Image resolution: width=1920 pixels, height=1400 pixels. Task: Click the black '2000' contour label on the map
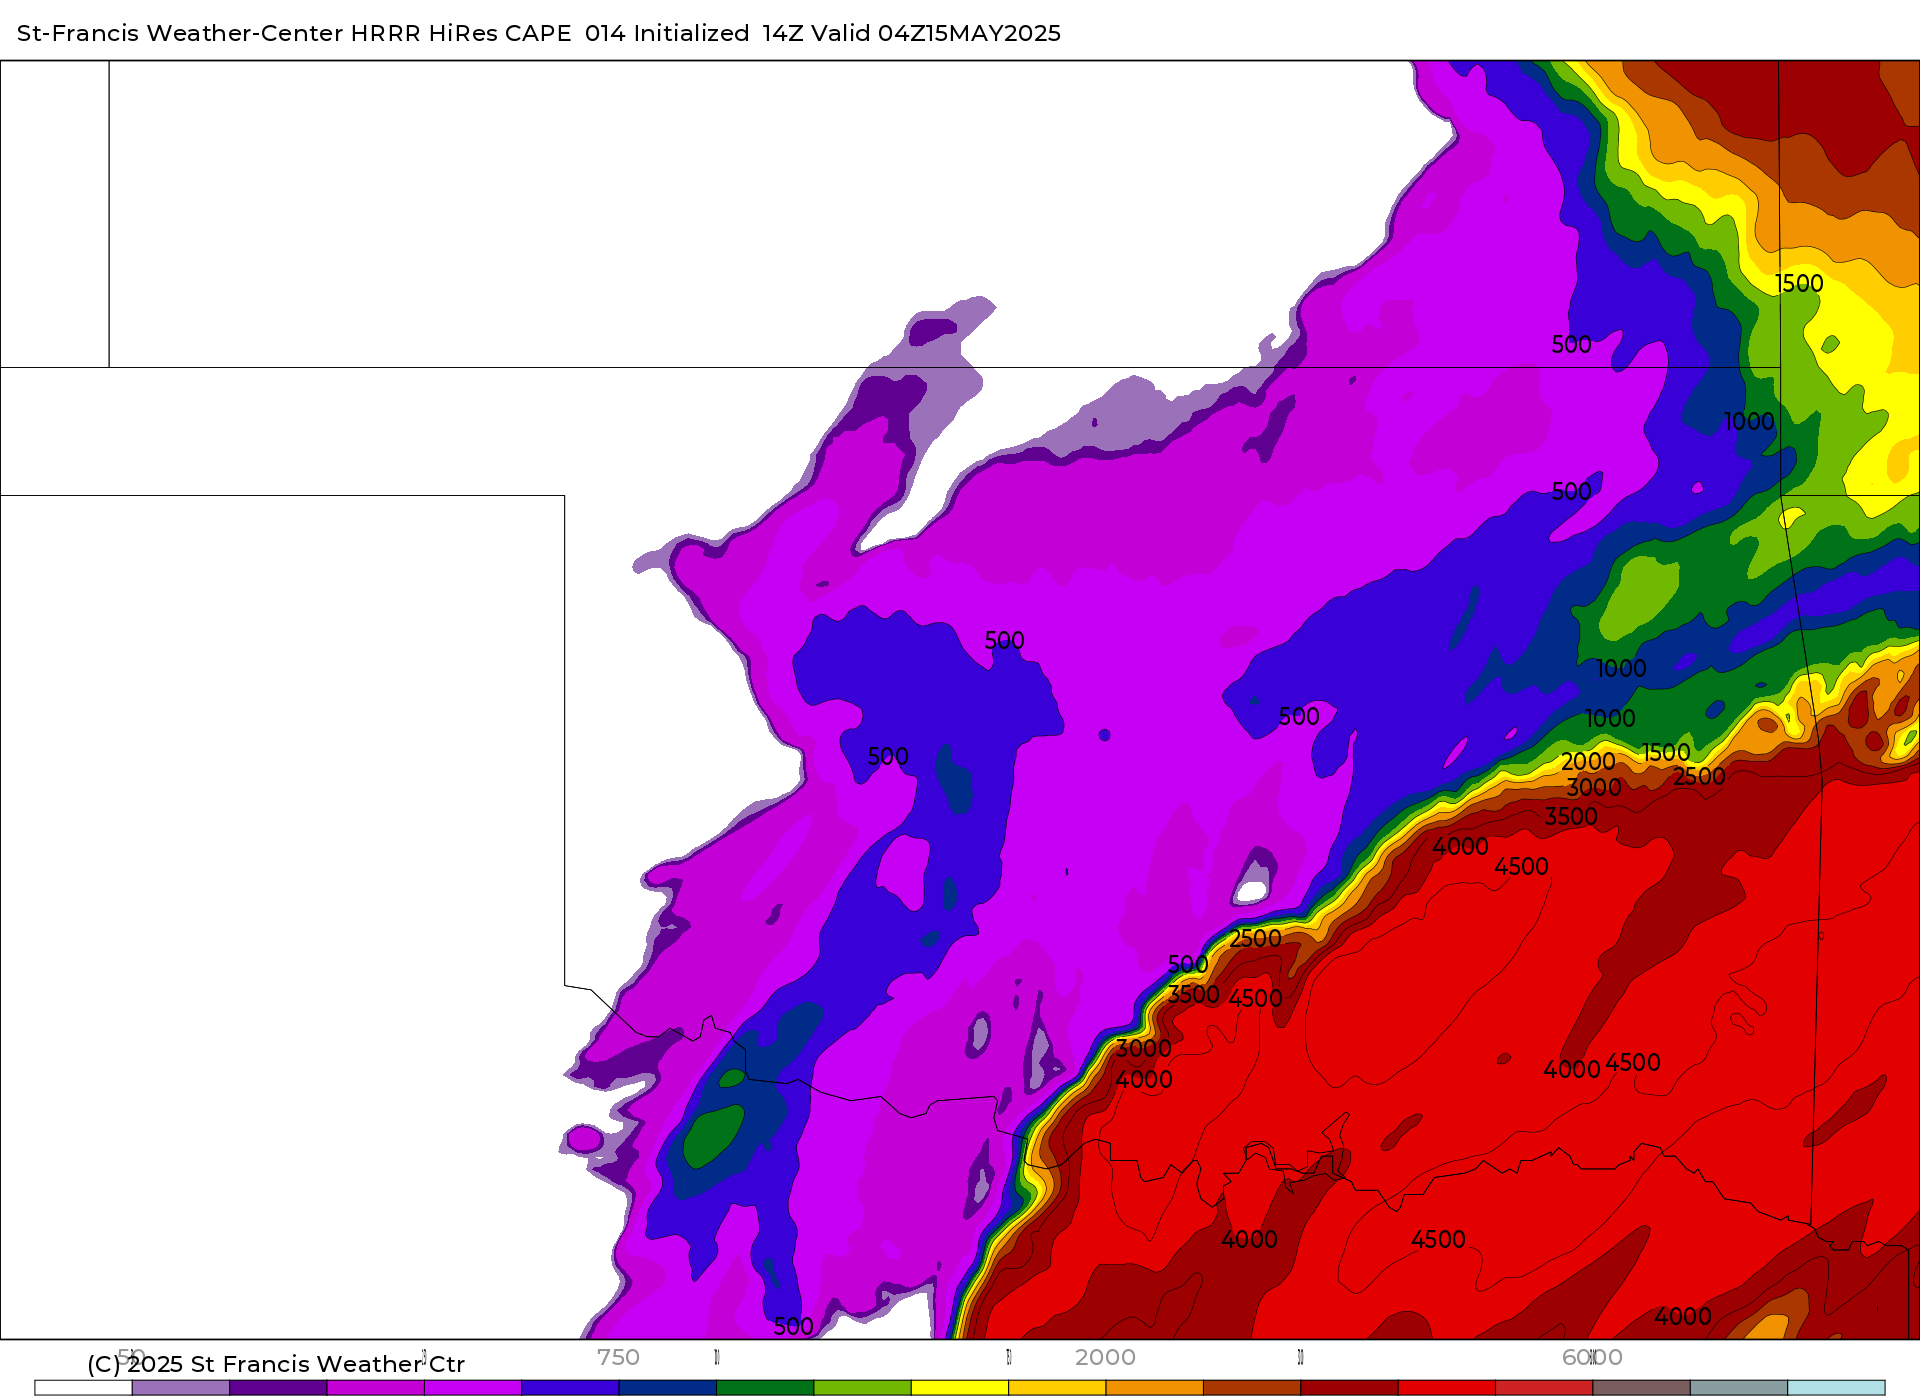pyautogui.click(x=1588, y=762)
